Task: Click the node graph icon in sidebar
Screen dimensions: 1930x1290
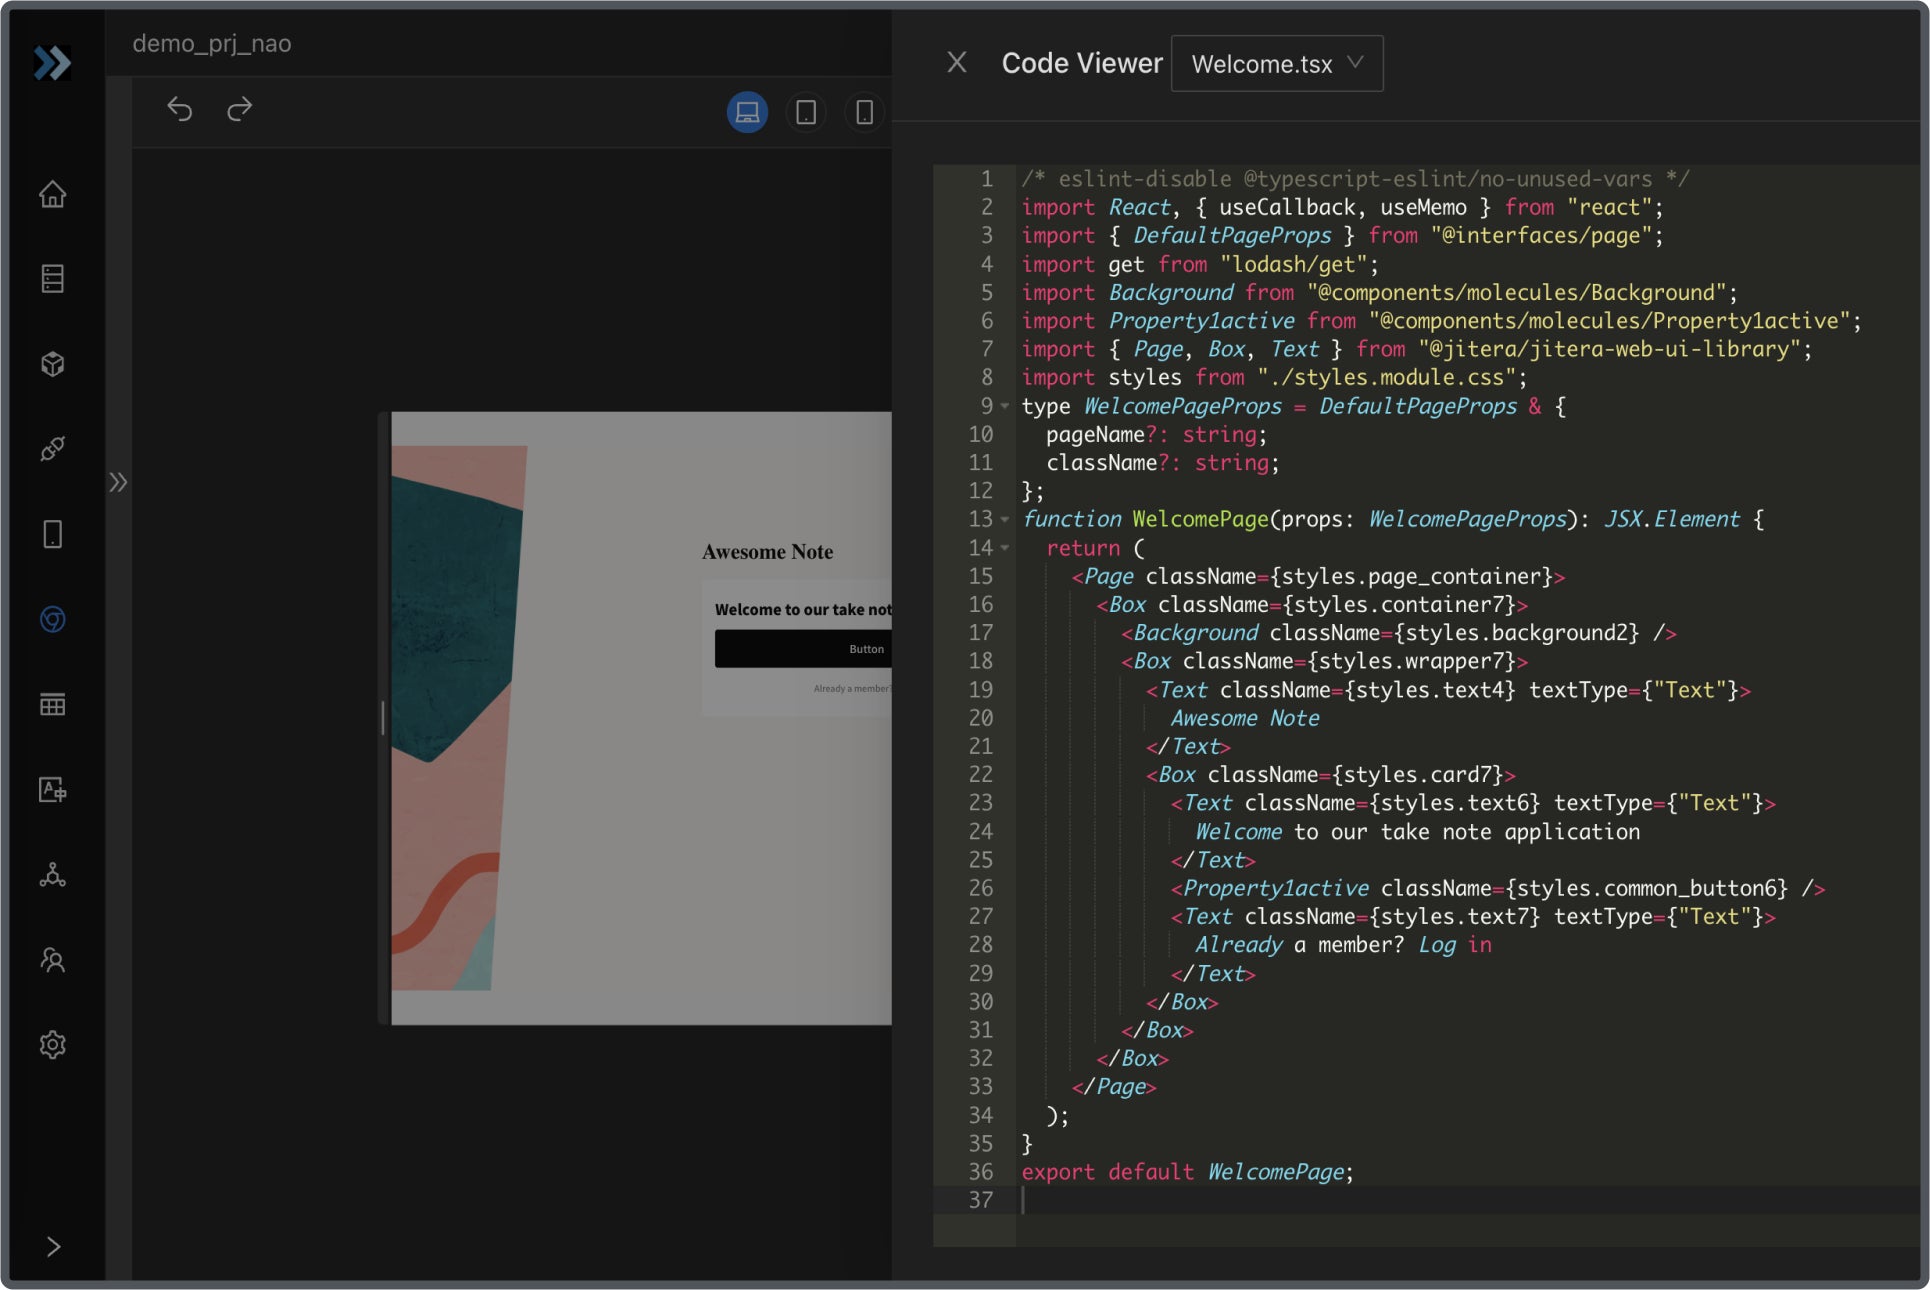Action: (x=53, y=875)
